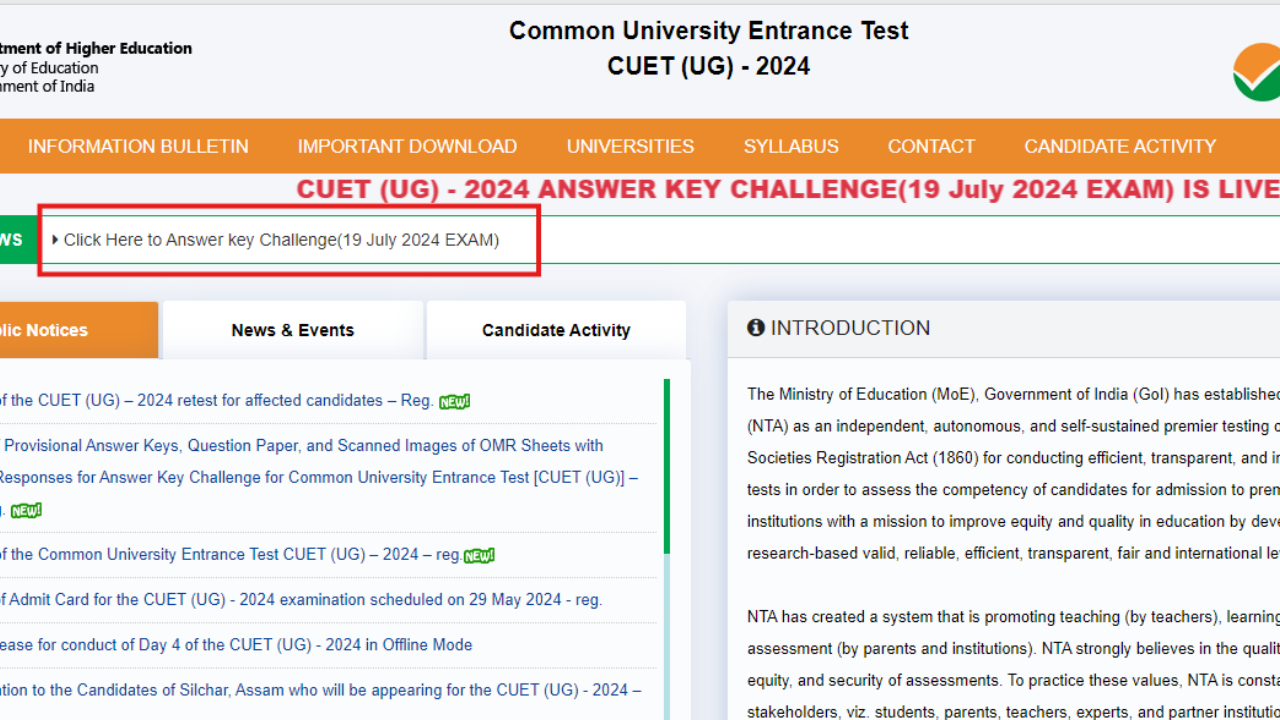Click the NEW badge on the Answer Keys notice

click(26, 511)
